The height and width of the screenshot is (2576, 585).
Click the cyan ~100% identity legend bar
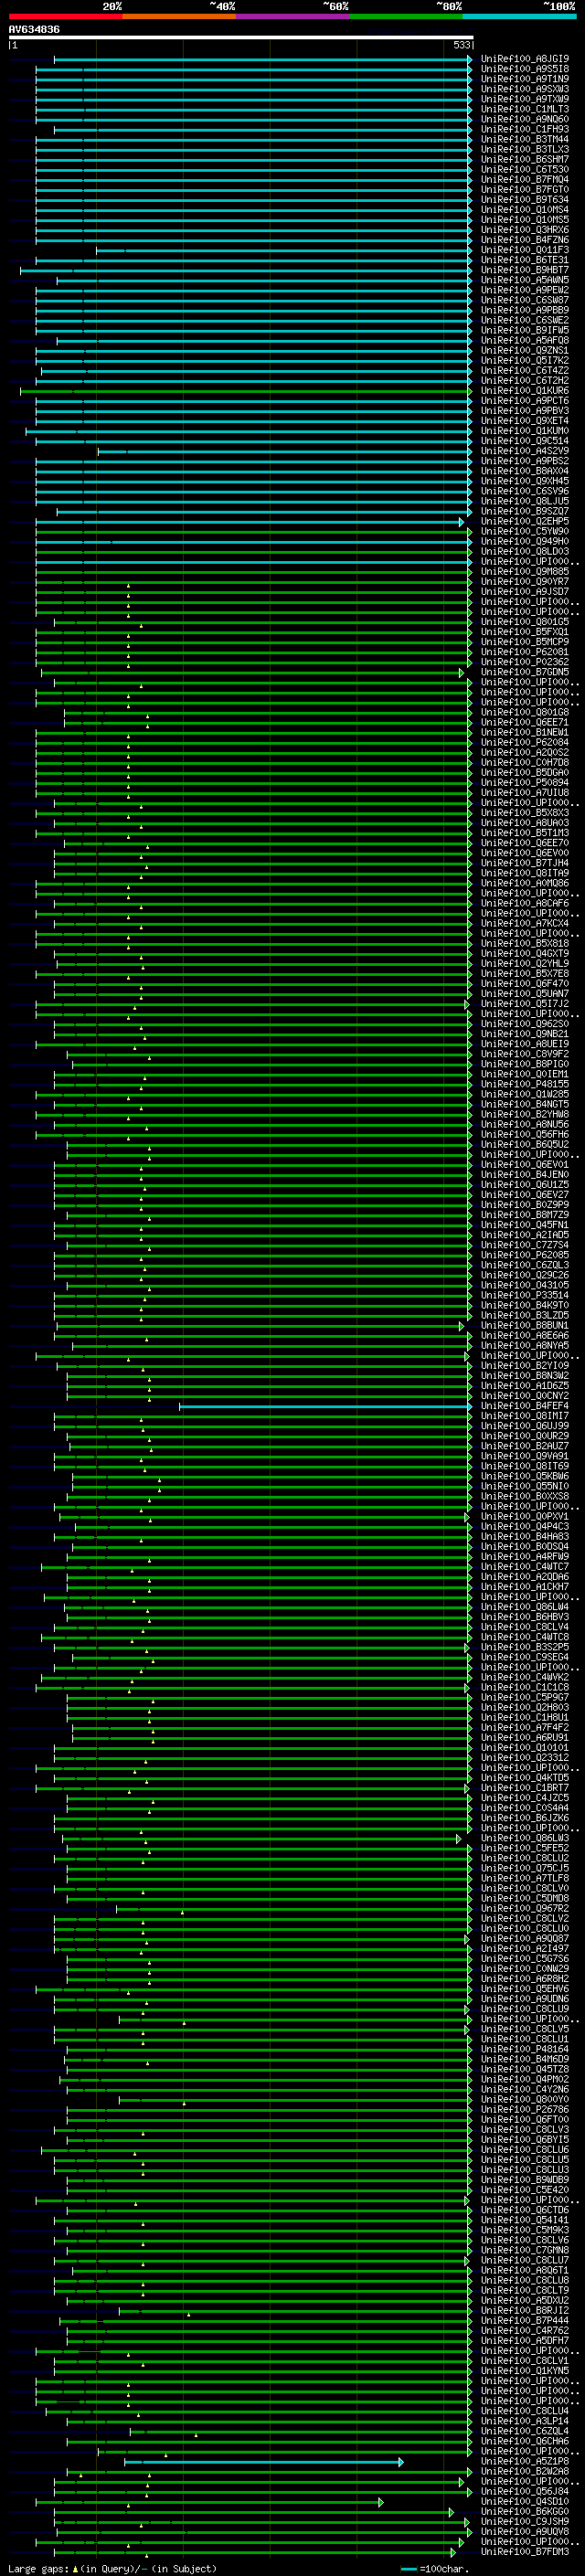pos(519,16)
